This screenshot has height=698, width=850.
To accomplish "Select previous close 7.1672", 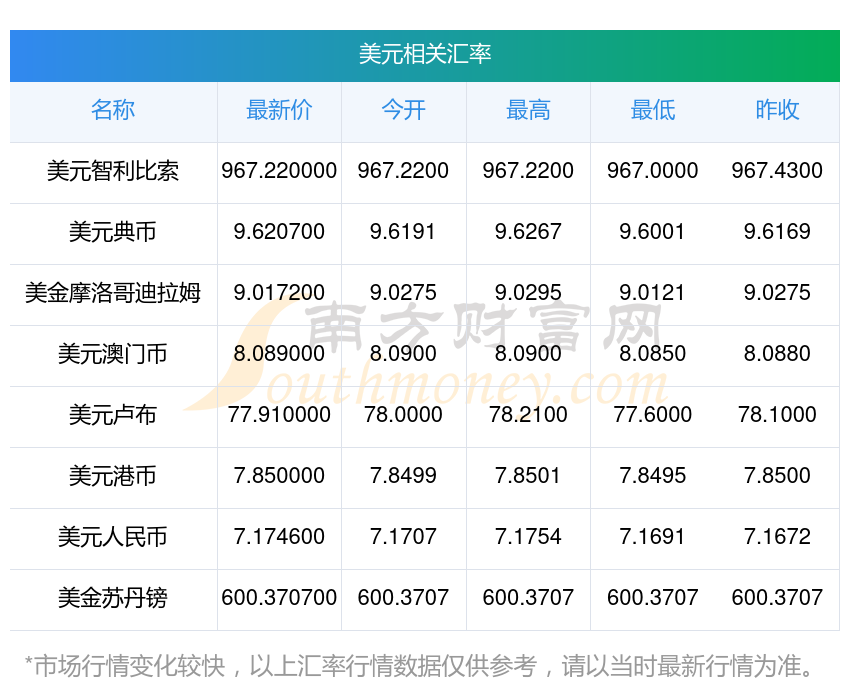I will (777, 537).
